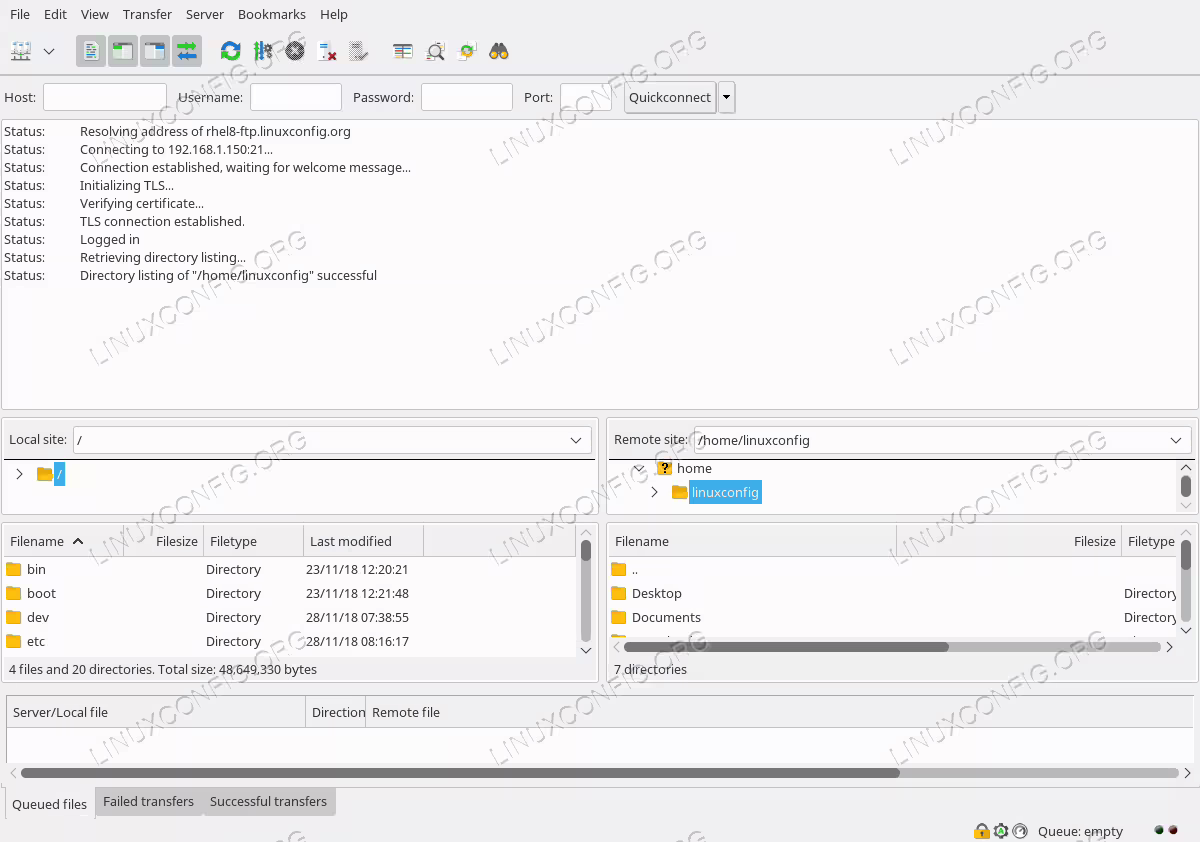Screen dimensions: 1200x842
Task: Open the Site Manager icon
Action: [21, 51]
